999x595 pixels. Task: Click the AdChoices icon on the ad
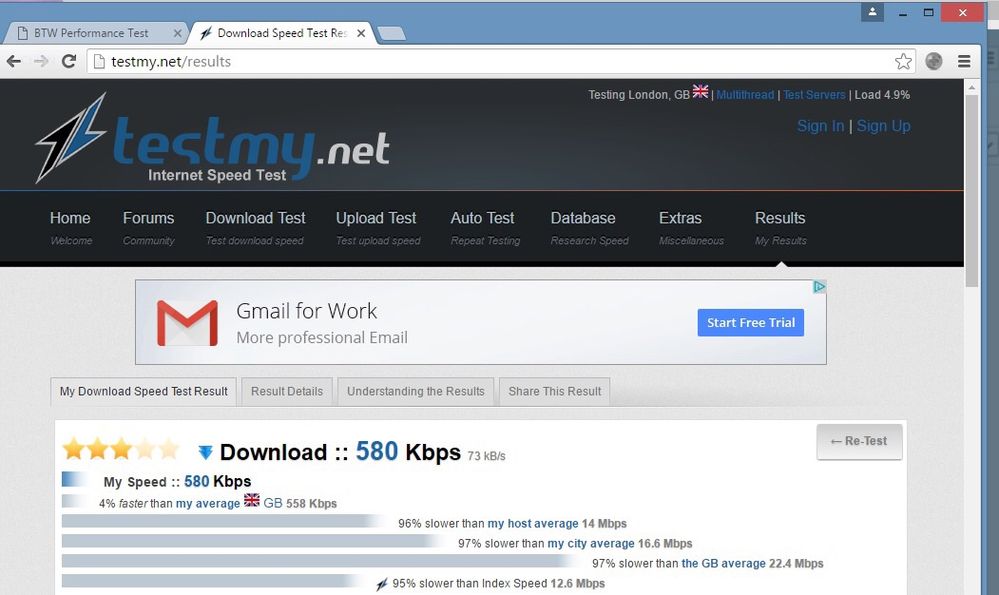coord(819,287)
